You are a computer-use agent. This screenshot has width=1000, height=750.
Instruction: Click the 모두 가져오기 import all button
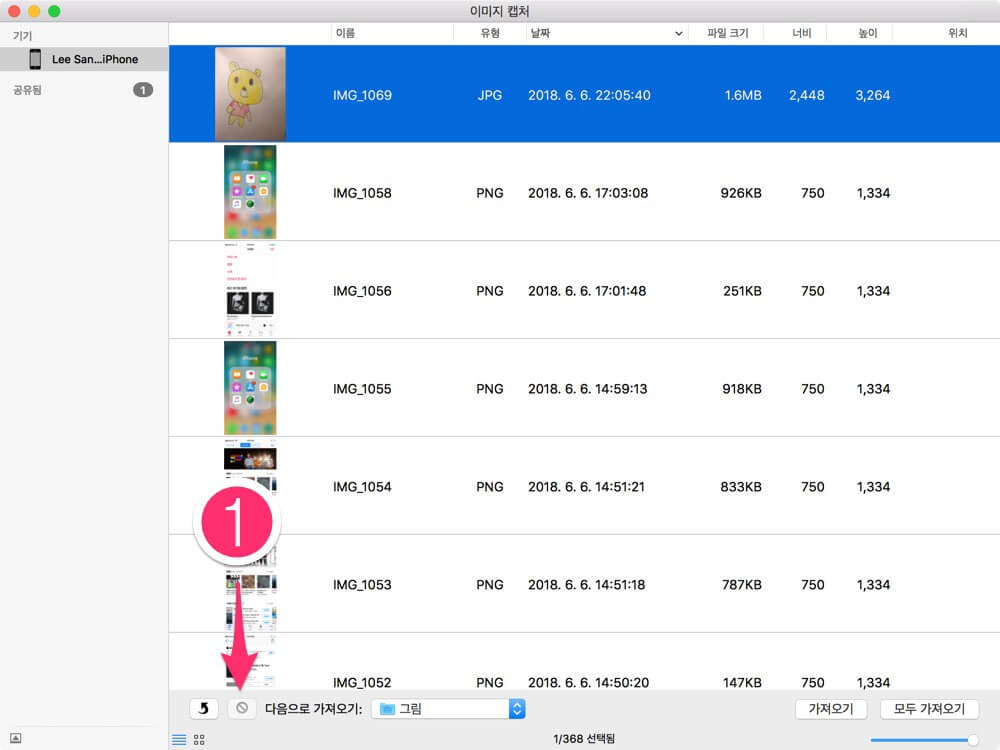coord(929,709)
